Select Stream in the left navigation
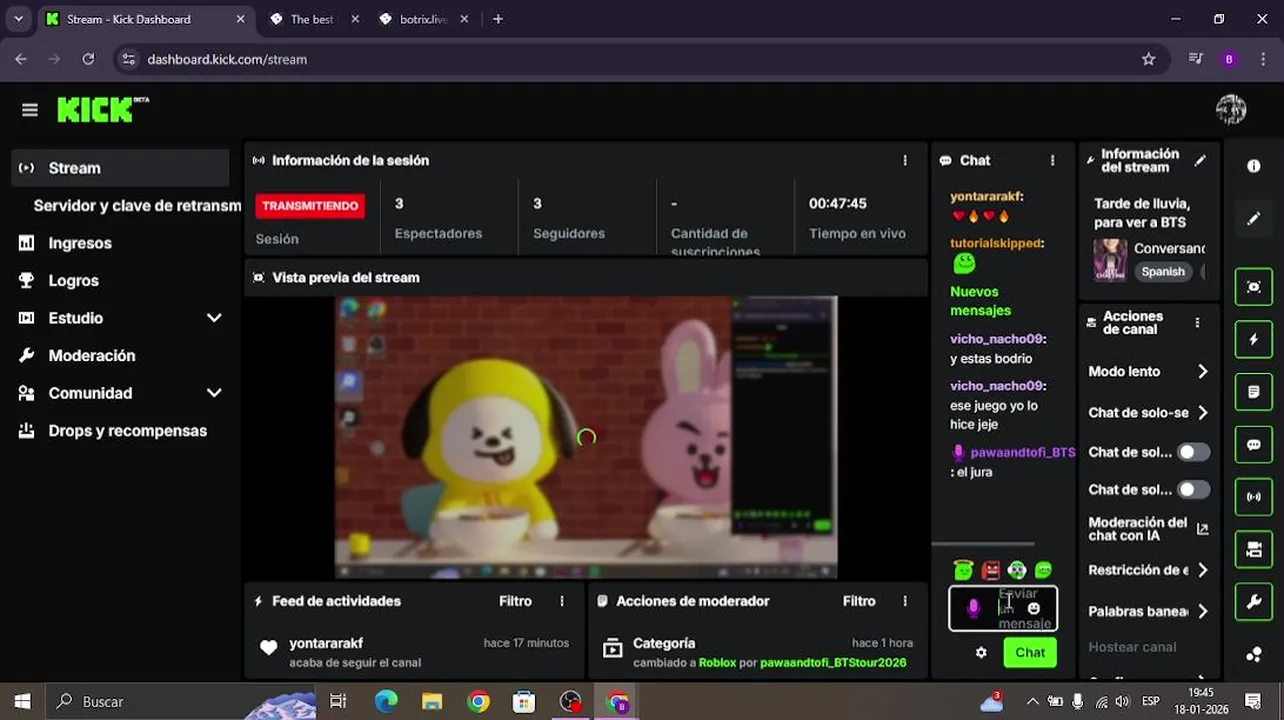Screen dimensions: 1284x720 [x=120, y=168]
